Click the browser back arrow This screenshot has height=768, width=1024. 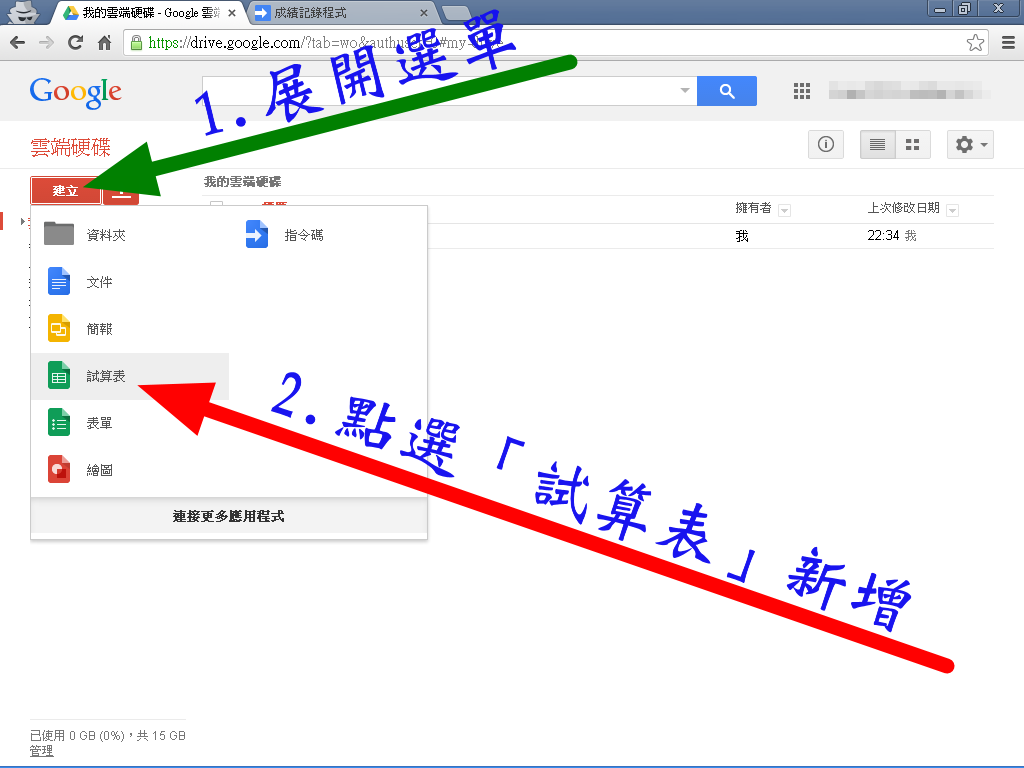coord(18,43)
